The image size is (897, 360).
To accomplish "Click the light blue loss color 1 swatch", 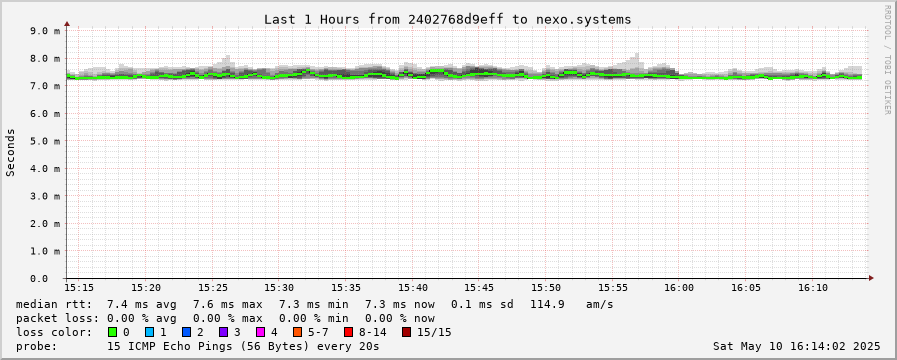I will pyautogui.click(x=149, y=332).
